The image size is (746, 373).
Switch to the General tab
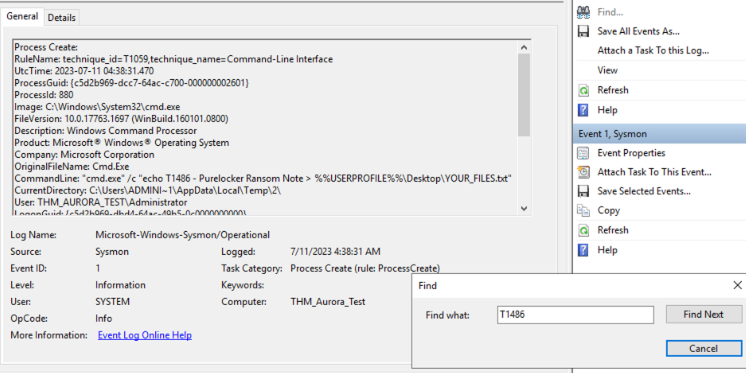(x=22, y=16)
